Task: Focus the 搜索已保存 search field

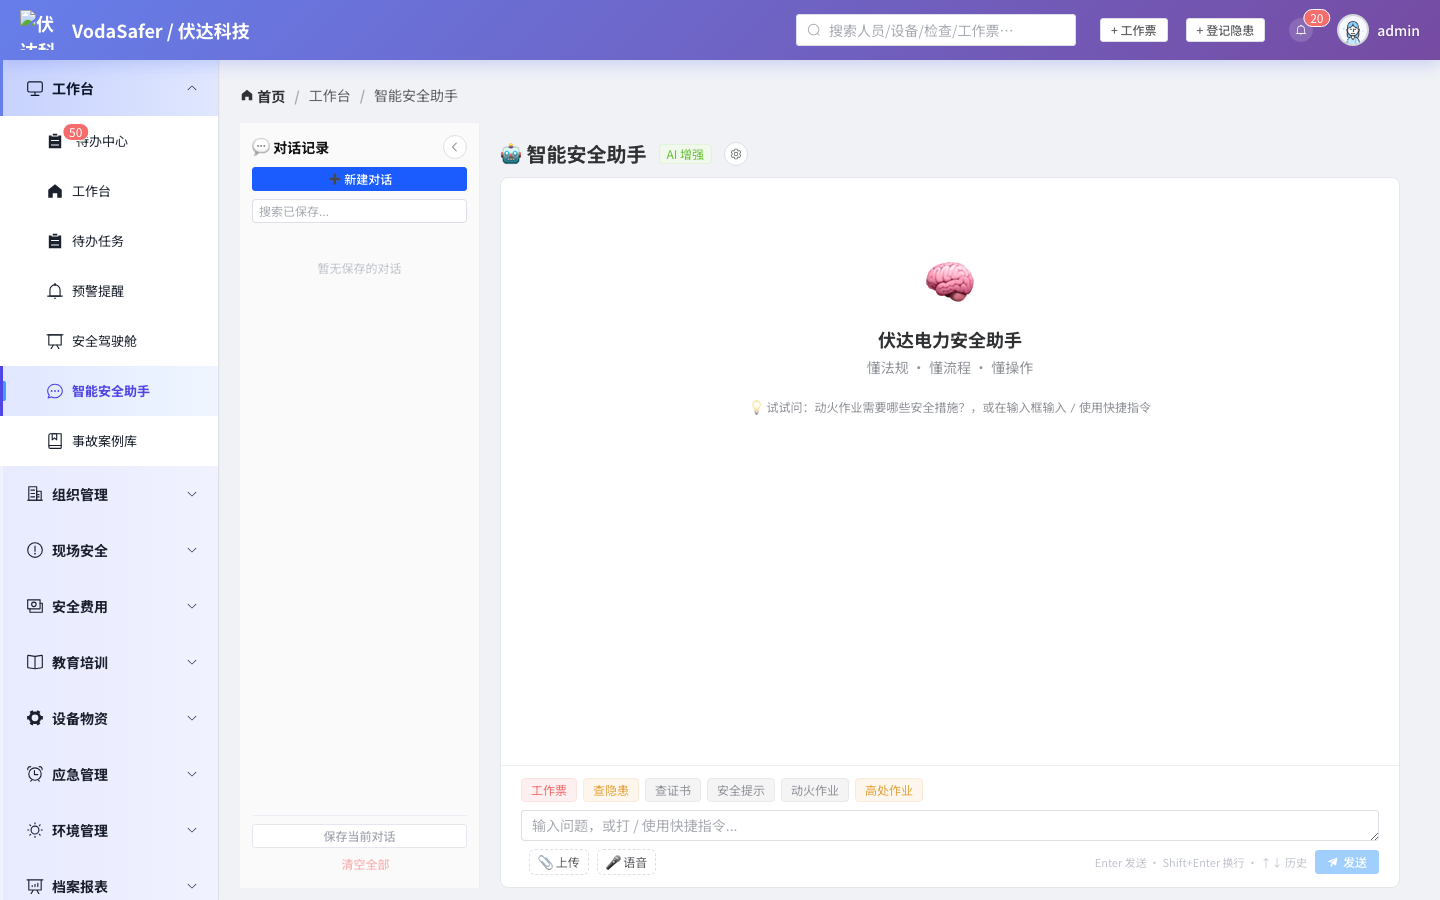Action: pyautogui.click(x=359, y=211)
